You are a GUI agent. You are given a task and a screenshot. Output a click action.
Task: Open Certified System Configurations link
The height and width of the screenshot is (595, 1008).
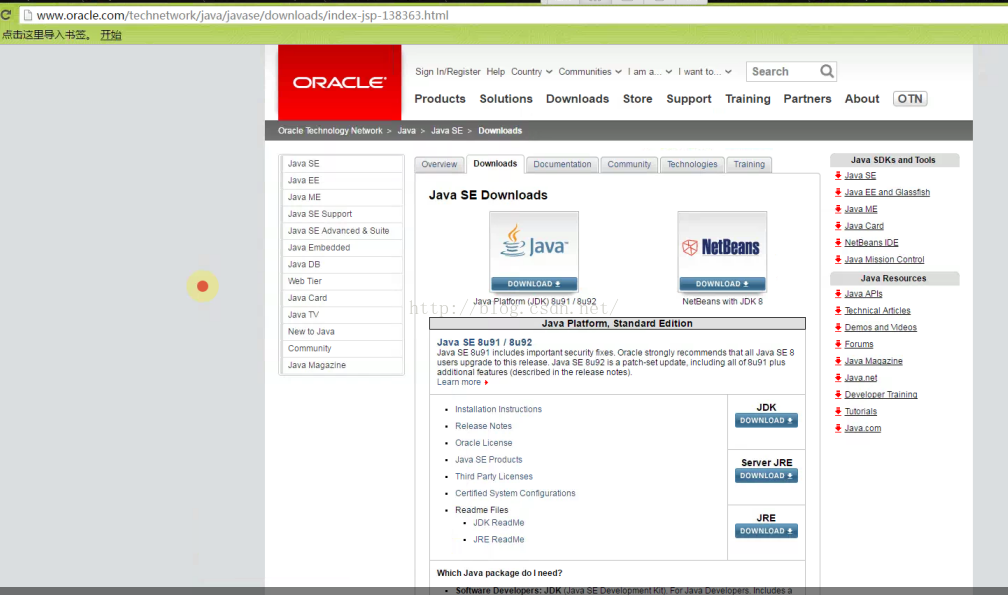click(x=515, y=493)
